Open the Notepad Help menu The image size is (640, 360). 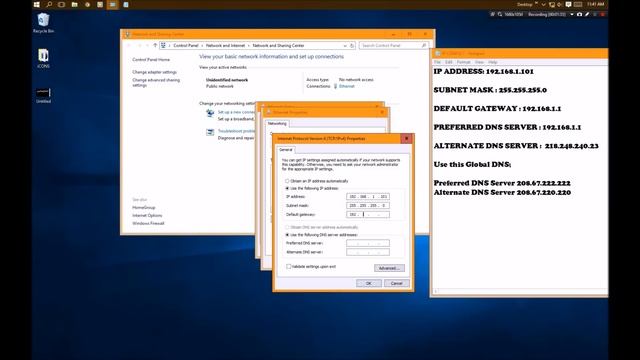pos(493,62)
